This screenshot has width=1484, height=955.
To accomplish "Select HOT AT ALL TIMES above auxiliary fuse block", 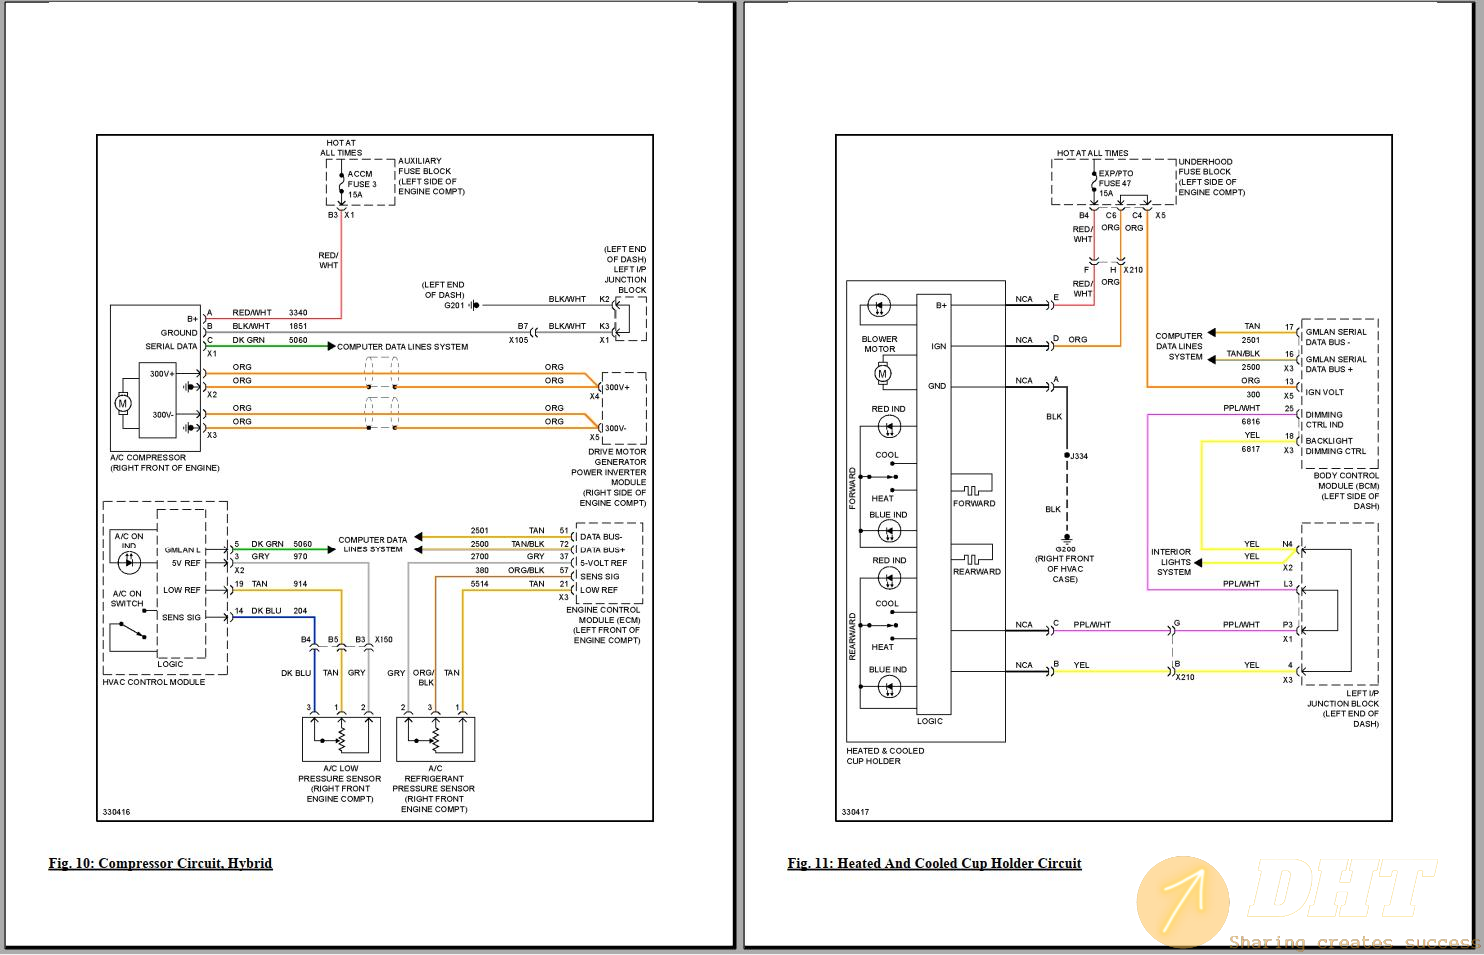I will [341, 148].
